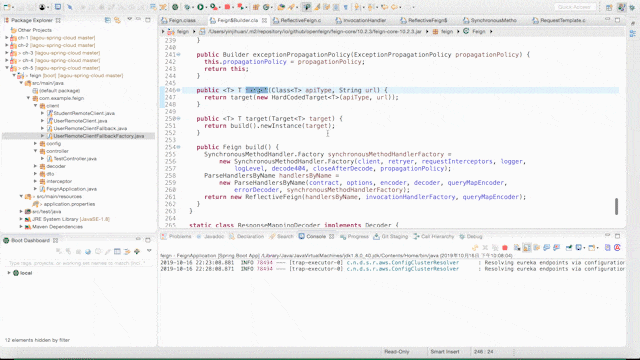Screen dimensions: 640x360
Task: Select StudentRemoteClient.java in the tree
Action: 84,113
